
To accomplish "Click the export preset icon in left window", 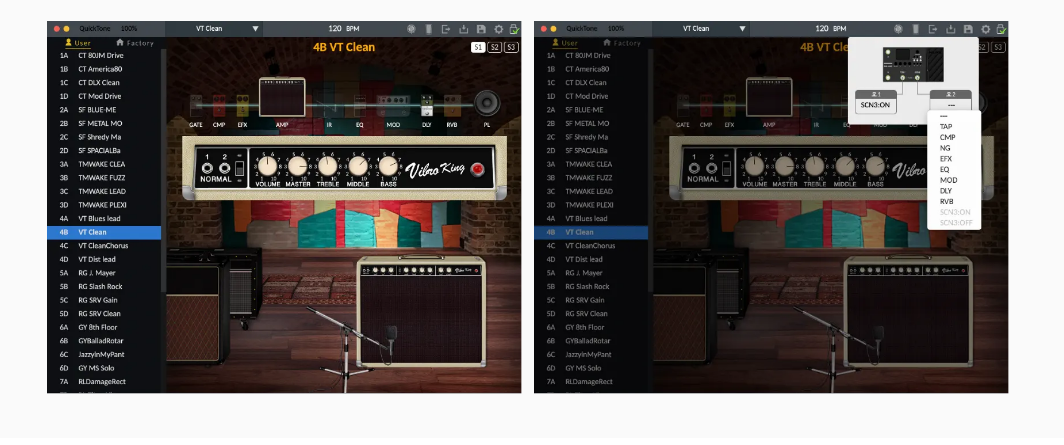I will [446, 29].
